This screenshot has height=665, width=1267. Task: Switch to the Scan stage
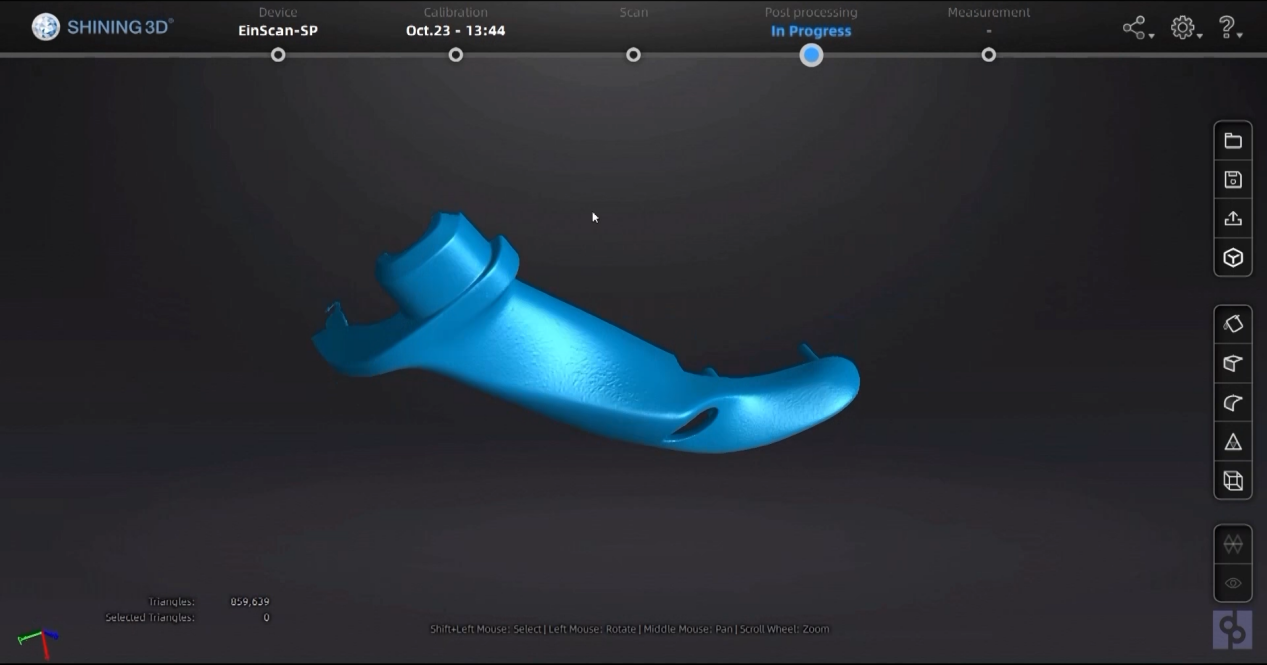(633, 55)
